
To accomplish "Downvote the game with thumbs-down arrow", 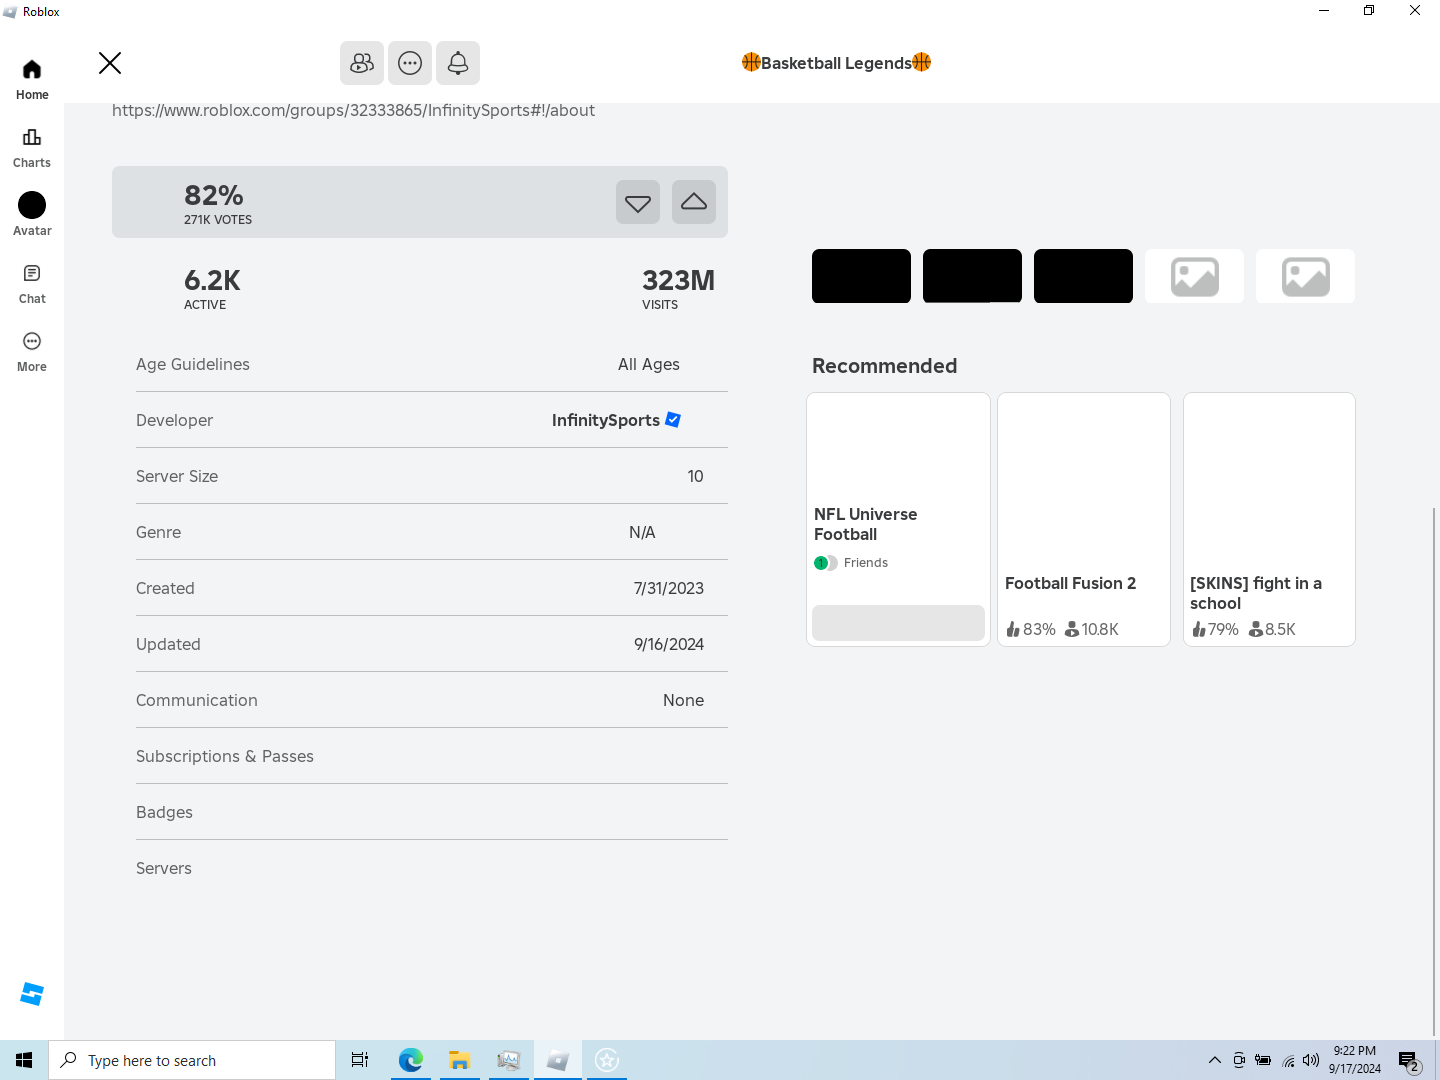I will coord(638,202).
